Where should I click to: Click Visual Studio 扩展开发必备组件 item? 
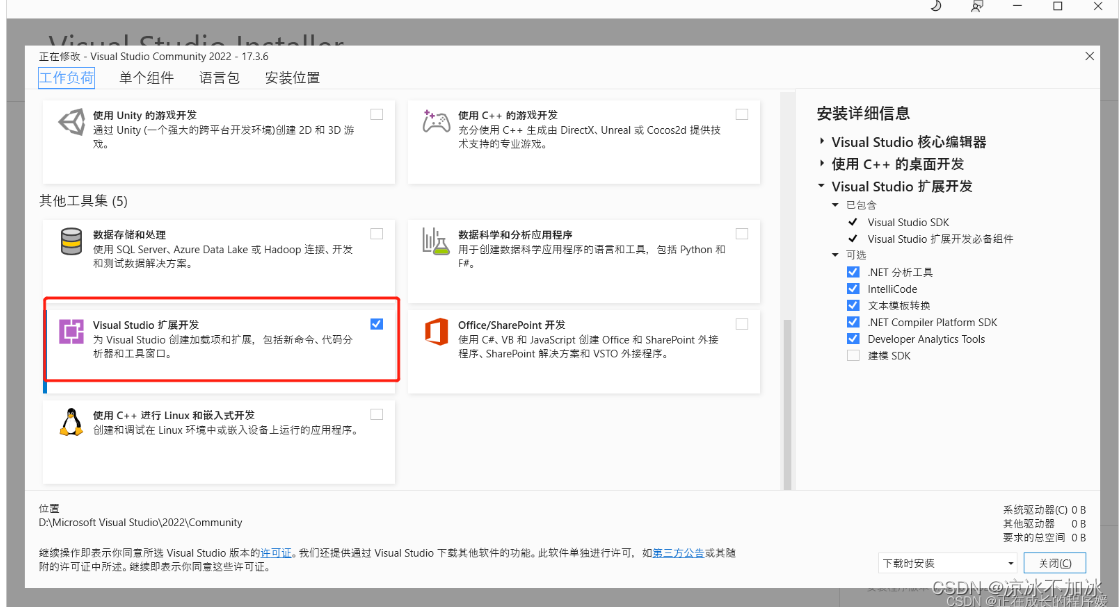[x=940, y=239]
